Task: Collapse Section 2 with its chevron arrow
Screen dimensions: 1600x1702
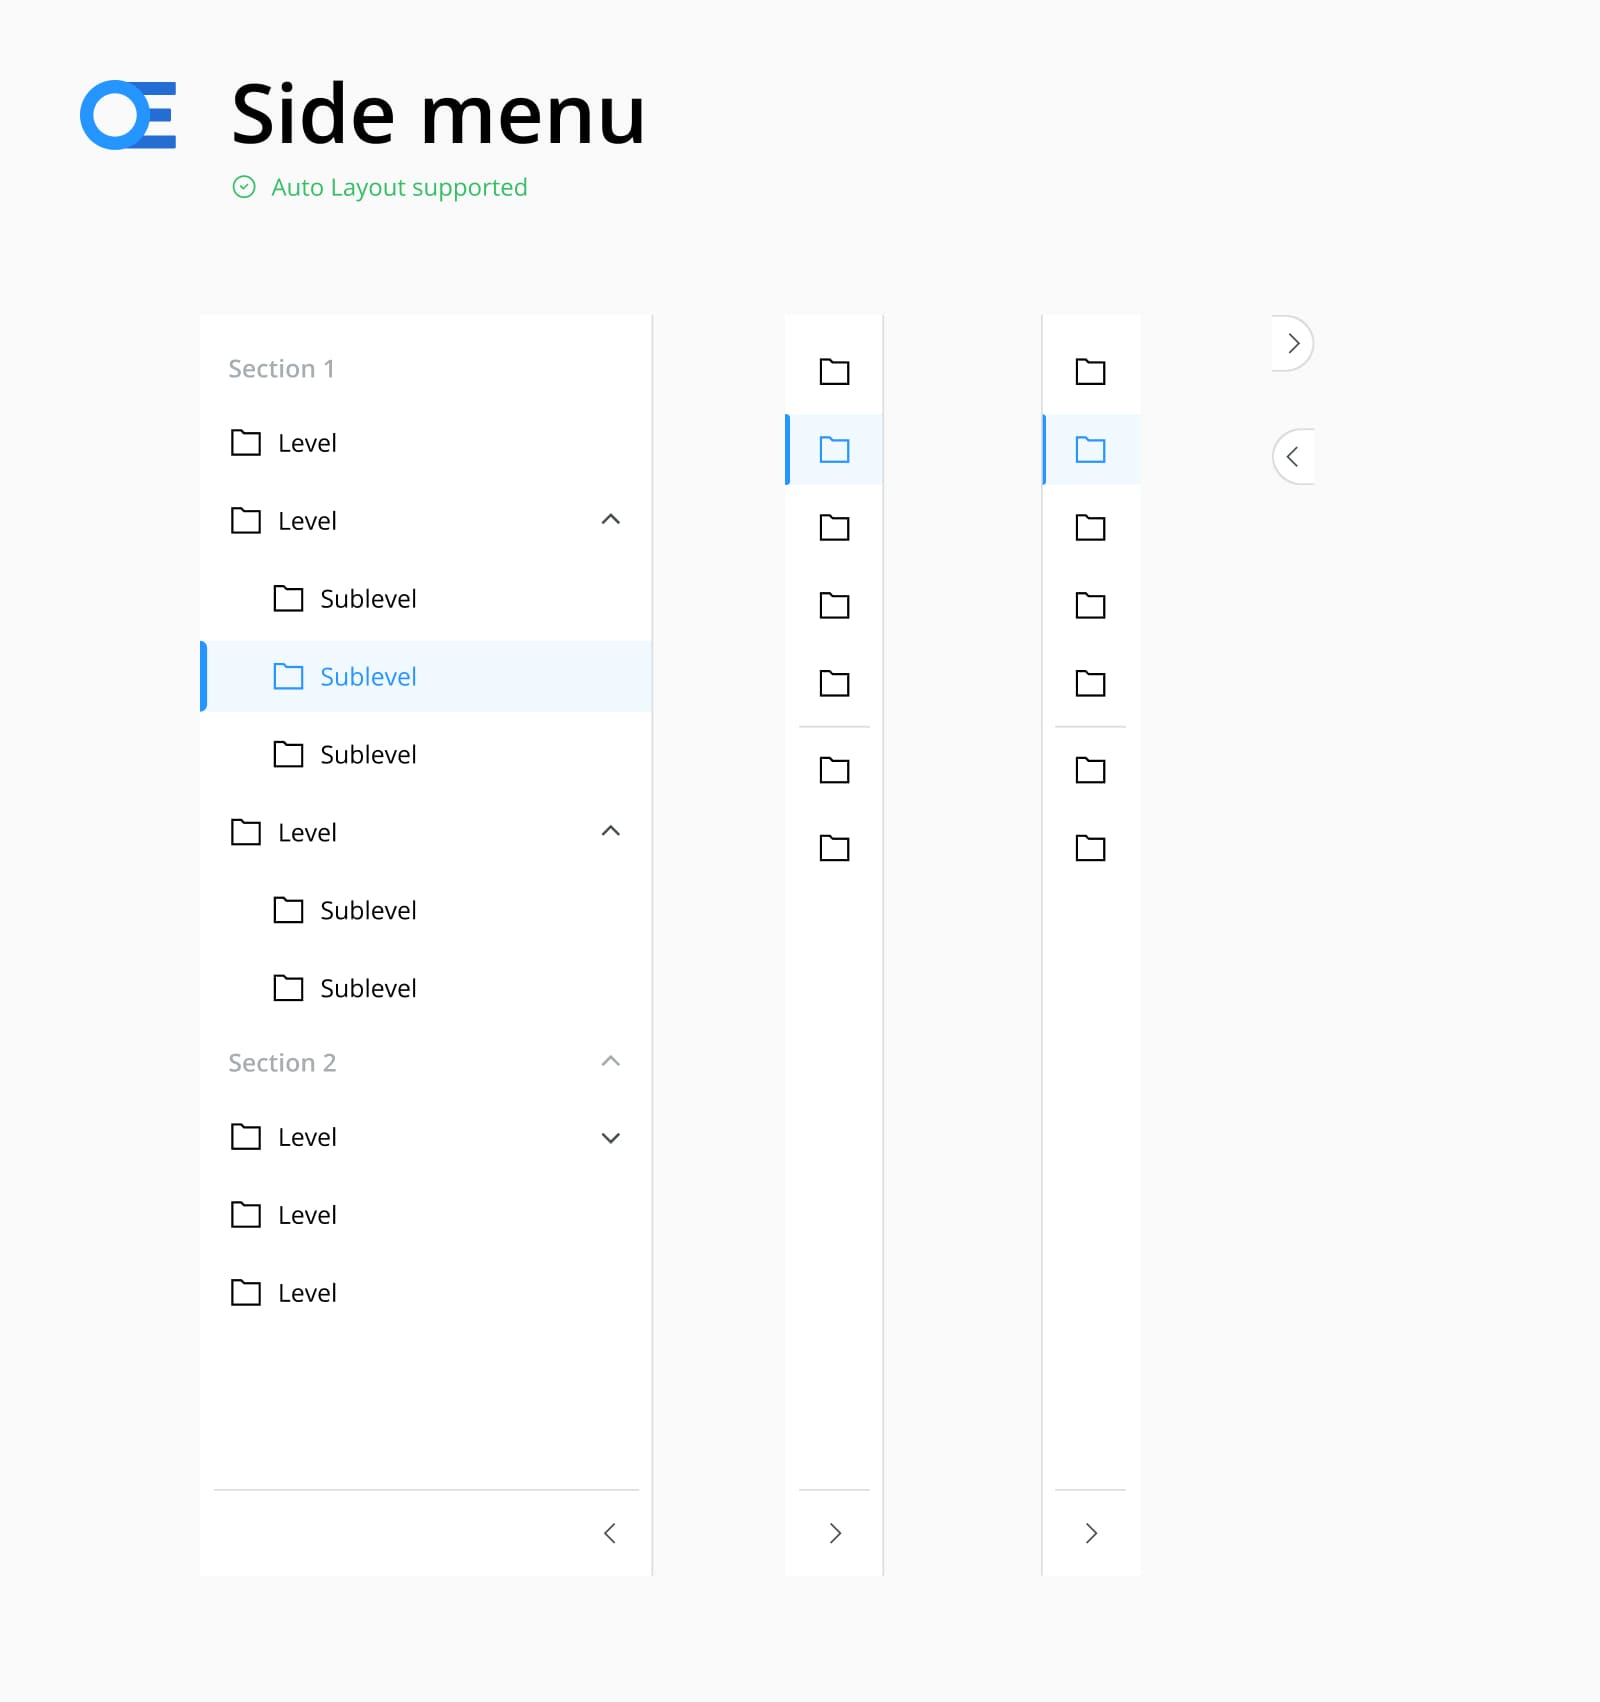Action: tap(611, 1061)
